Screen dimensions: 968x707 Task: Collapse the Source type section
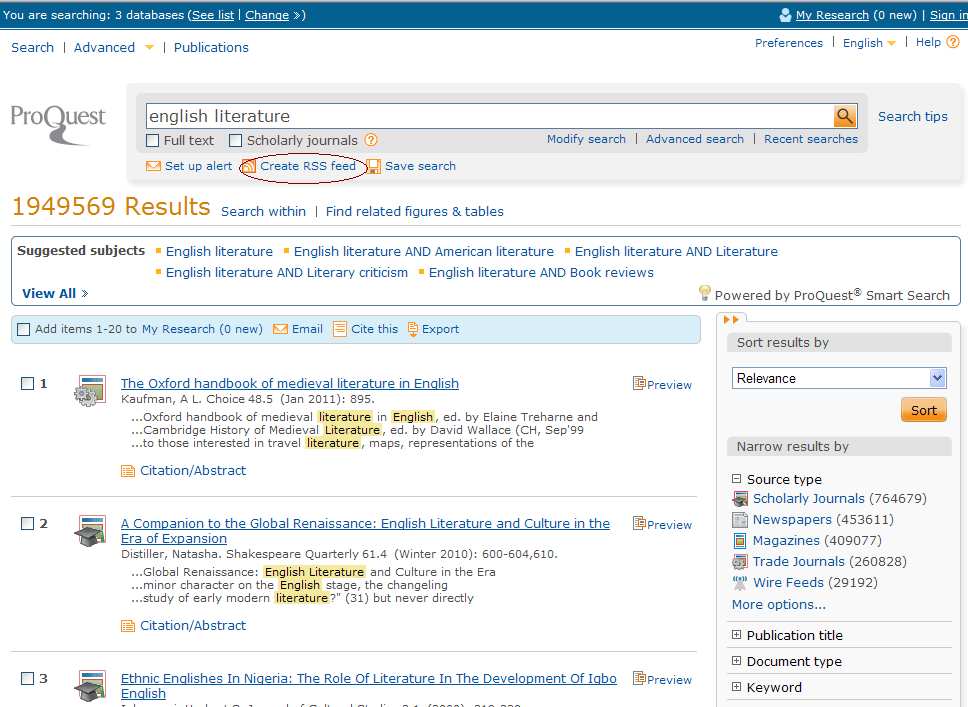[x=736, y=479]
